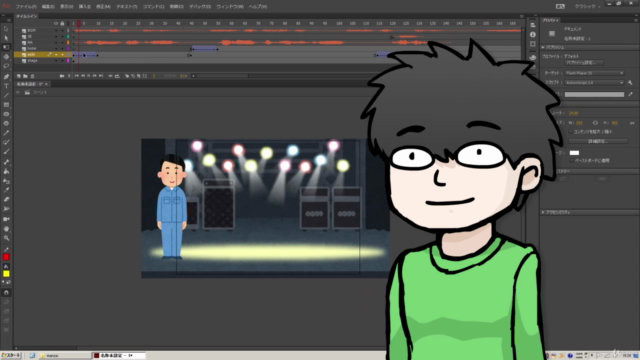Toggle the loop playback button in timeline

[117, 76]
